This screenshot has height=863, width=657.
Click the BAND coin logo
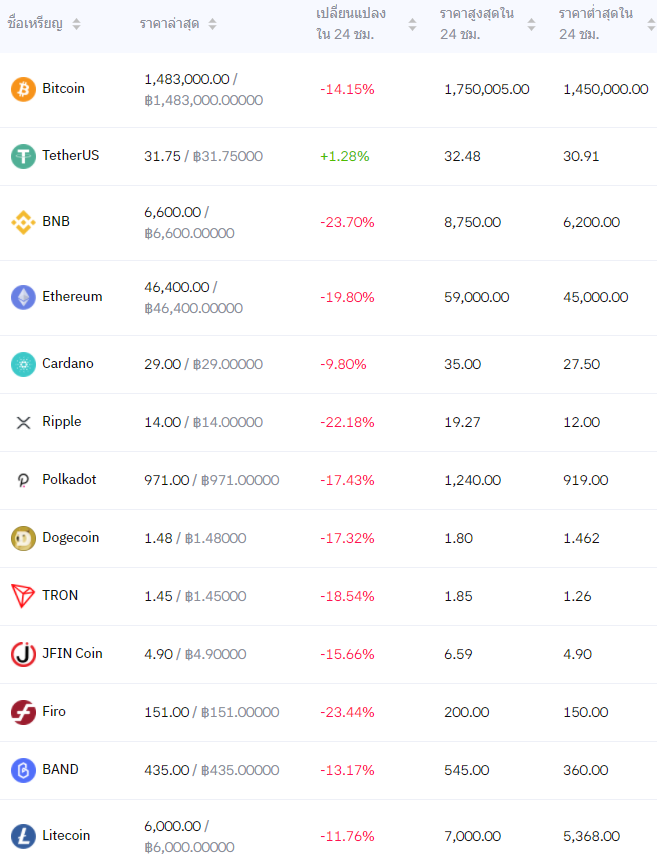coord(23,770)
